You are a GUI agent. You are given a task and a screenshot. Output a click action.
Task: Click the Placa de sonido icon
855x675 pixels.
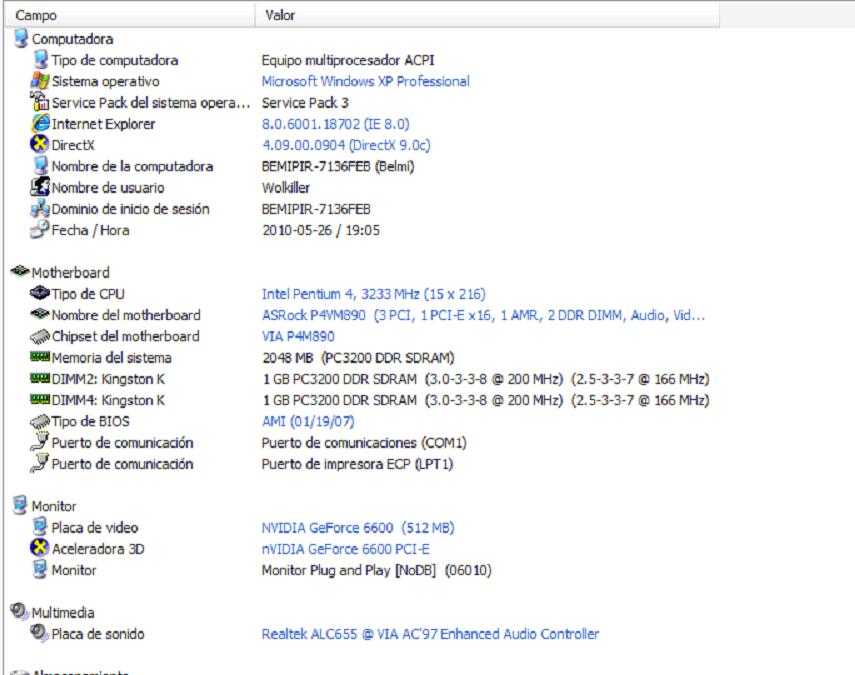click(x=40, y=633)
